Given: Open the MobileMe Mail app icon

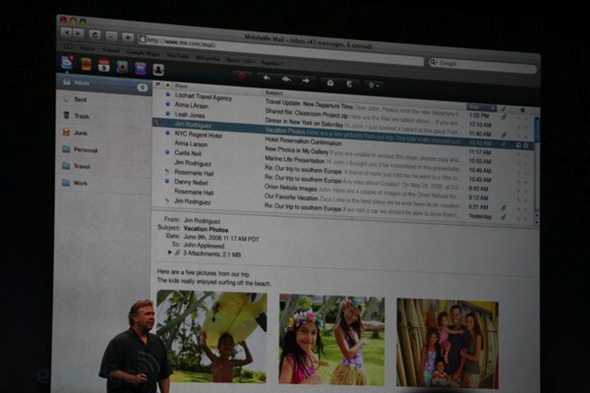Looking at the screenshot, I should (67, 62).
